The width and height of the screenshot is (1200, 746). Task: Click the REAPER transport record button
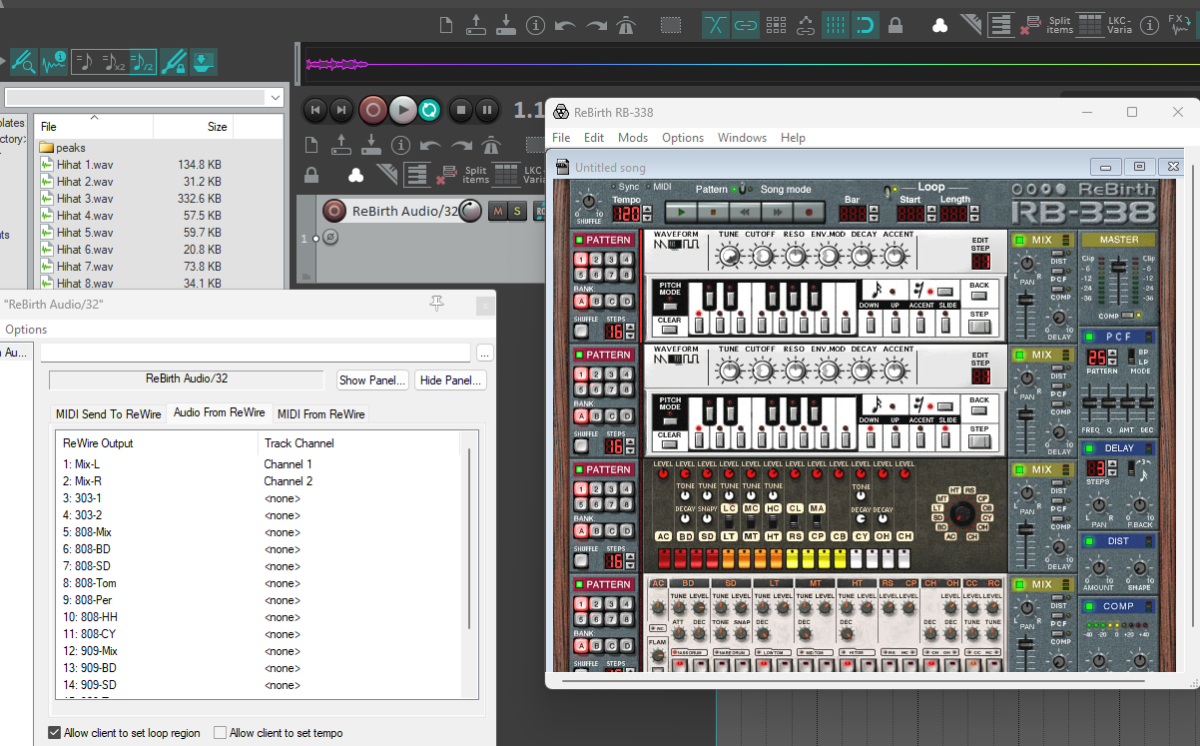click(x=373, y=109)
